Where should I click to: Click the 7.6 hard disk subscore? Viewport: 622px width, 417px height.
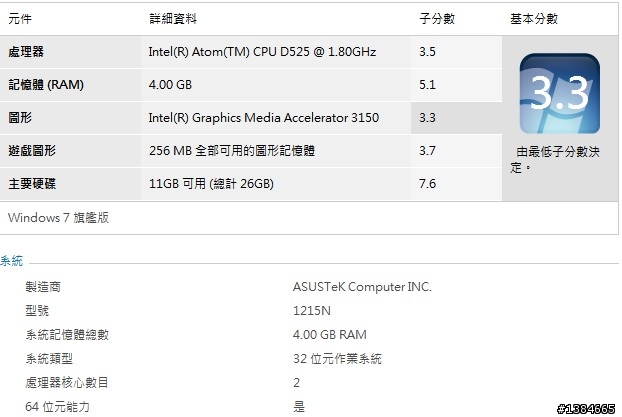427,184
